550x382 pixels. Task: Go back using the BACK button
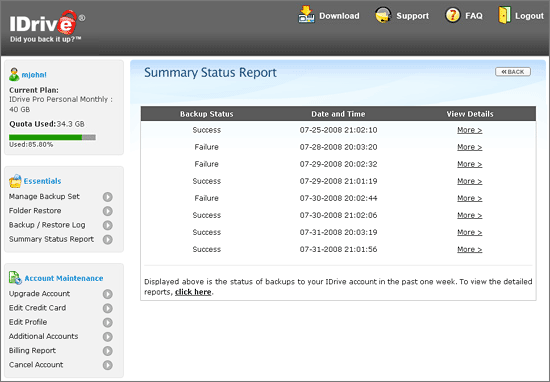[513, 72]
